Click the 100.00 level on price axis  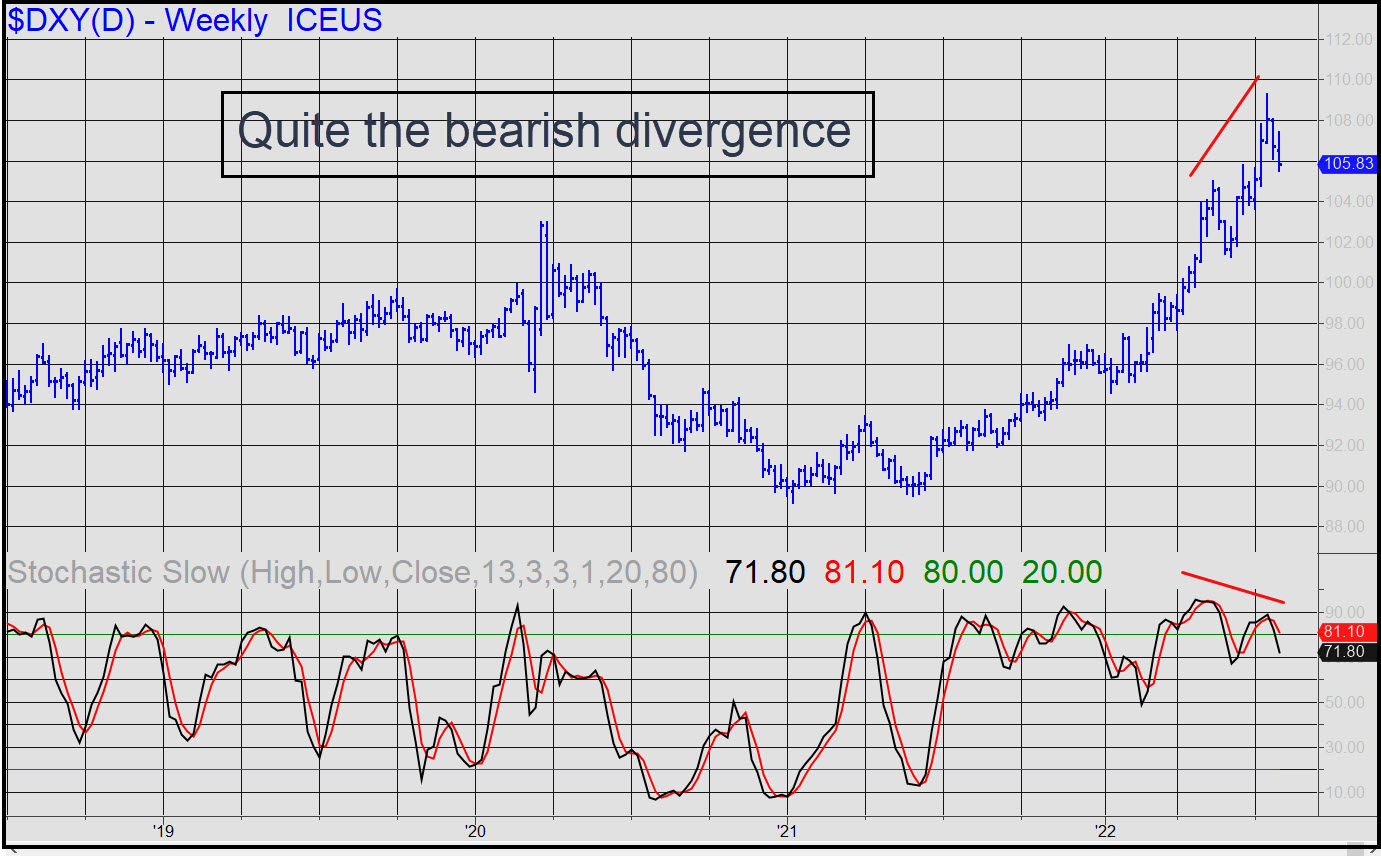[x=1345, y=283]
